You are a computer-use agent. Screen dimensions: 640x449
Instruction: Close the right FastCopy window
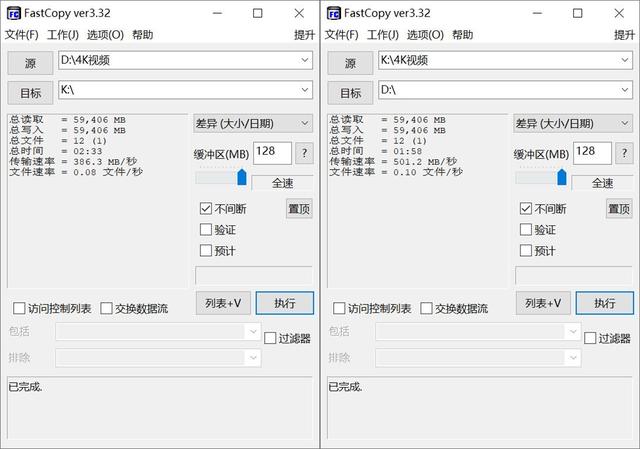(x=619, y=13)
